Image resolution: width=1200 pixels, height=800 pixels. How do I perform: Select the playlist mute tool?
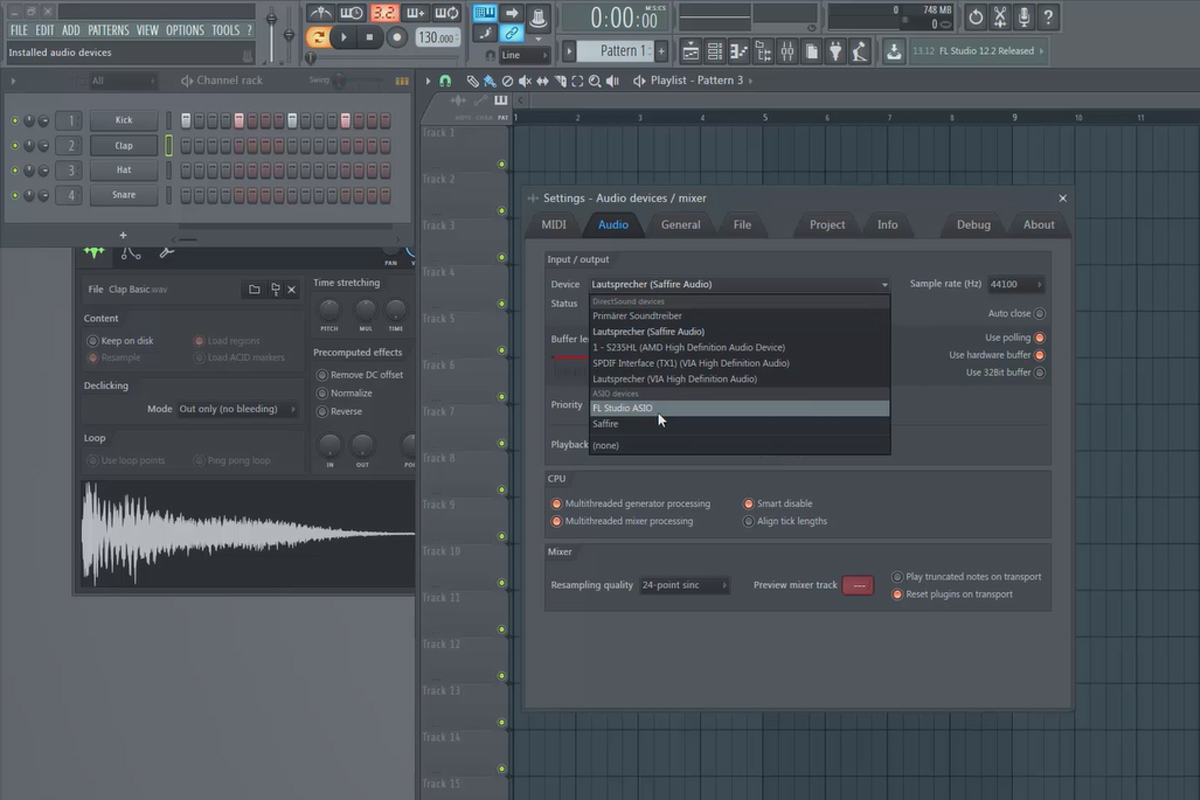point(525,80)
